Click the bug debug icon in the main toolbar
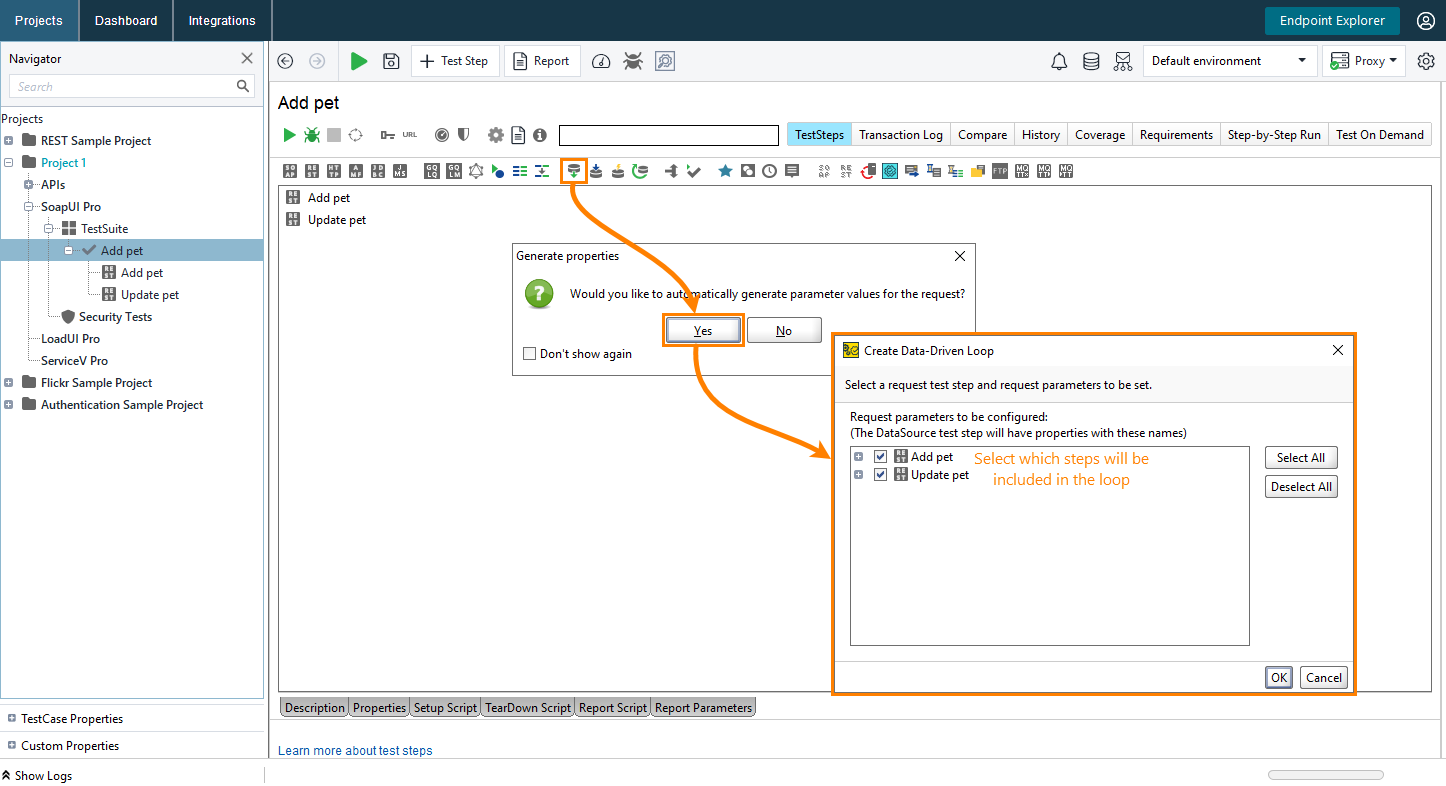This screenshot has width=1446, height=786. click(x=633, y=61)
